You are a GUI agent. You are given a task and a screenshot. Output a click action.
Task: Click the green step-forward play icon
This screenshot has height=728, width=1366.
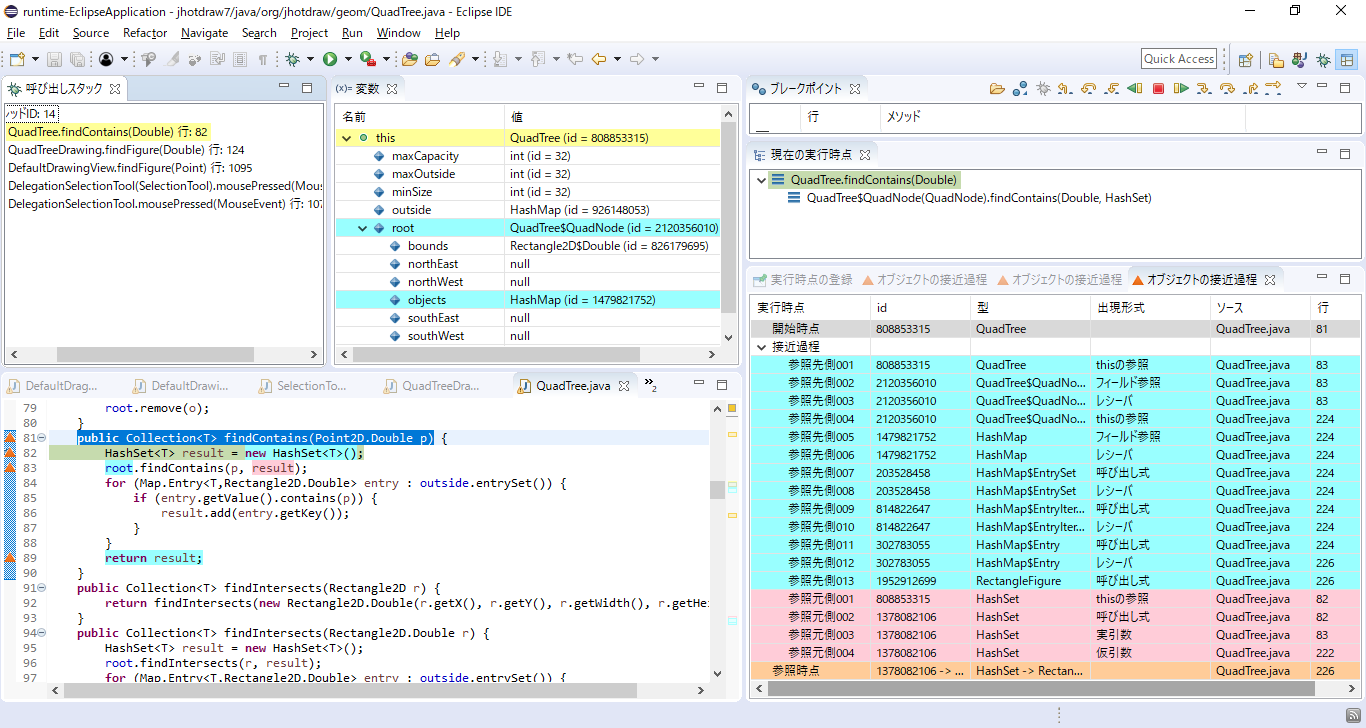pos(1181,88)
